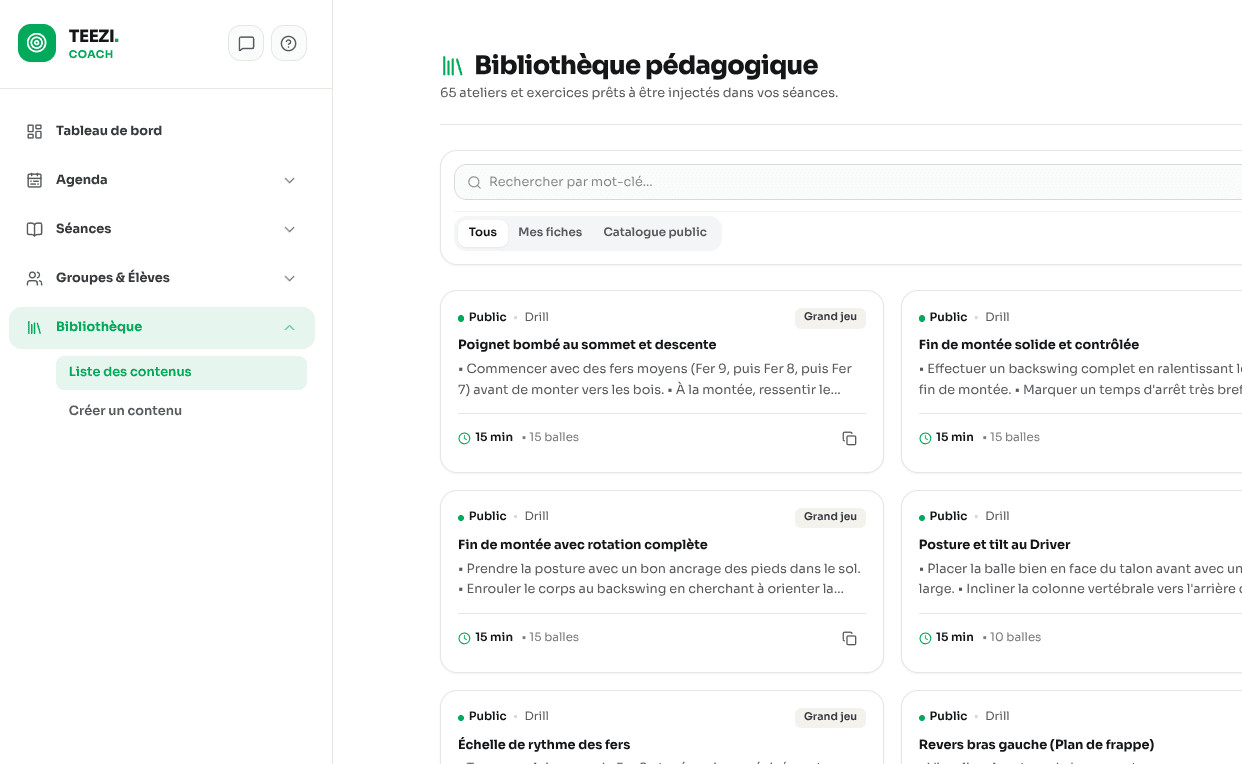Click the Agenda calendar icon
This screenshot has width=1242, height=764.
35,180
